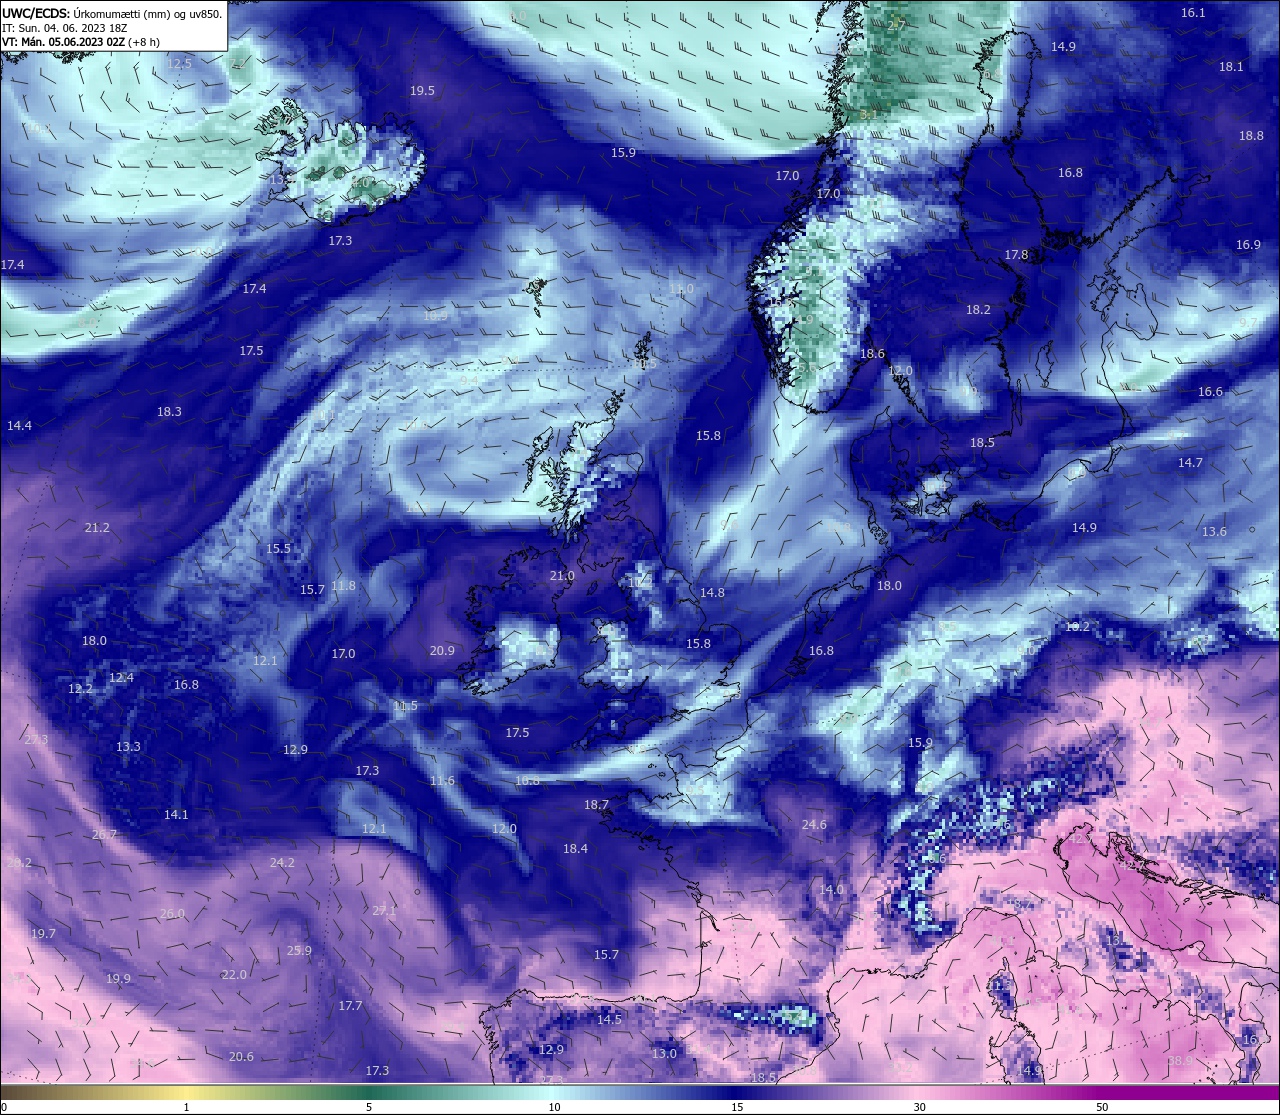The width and height of the screenshot is (1280, 1115).
Task: Click the 14.7 value label on the map
Action: pos(1190,463)
